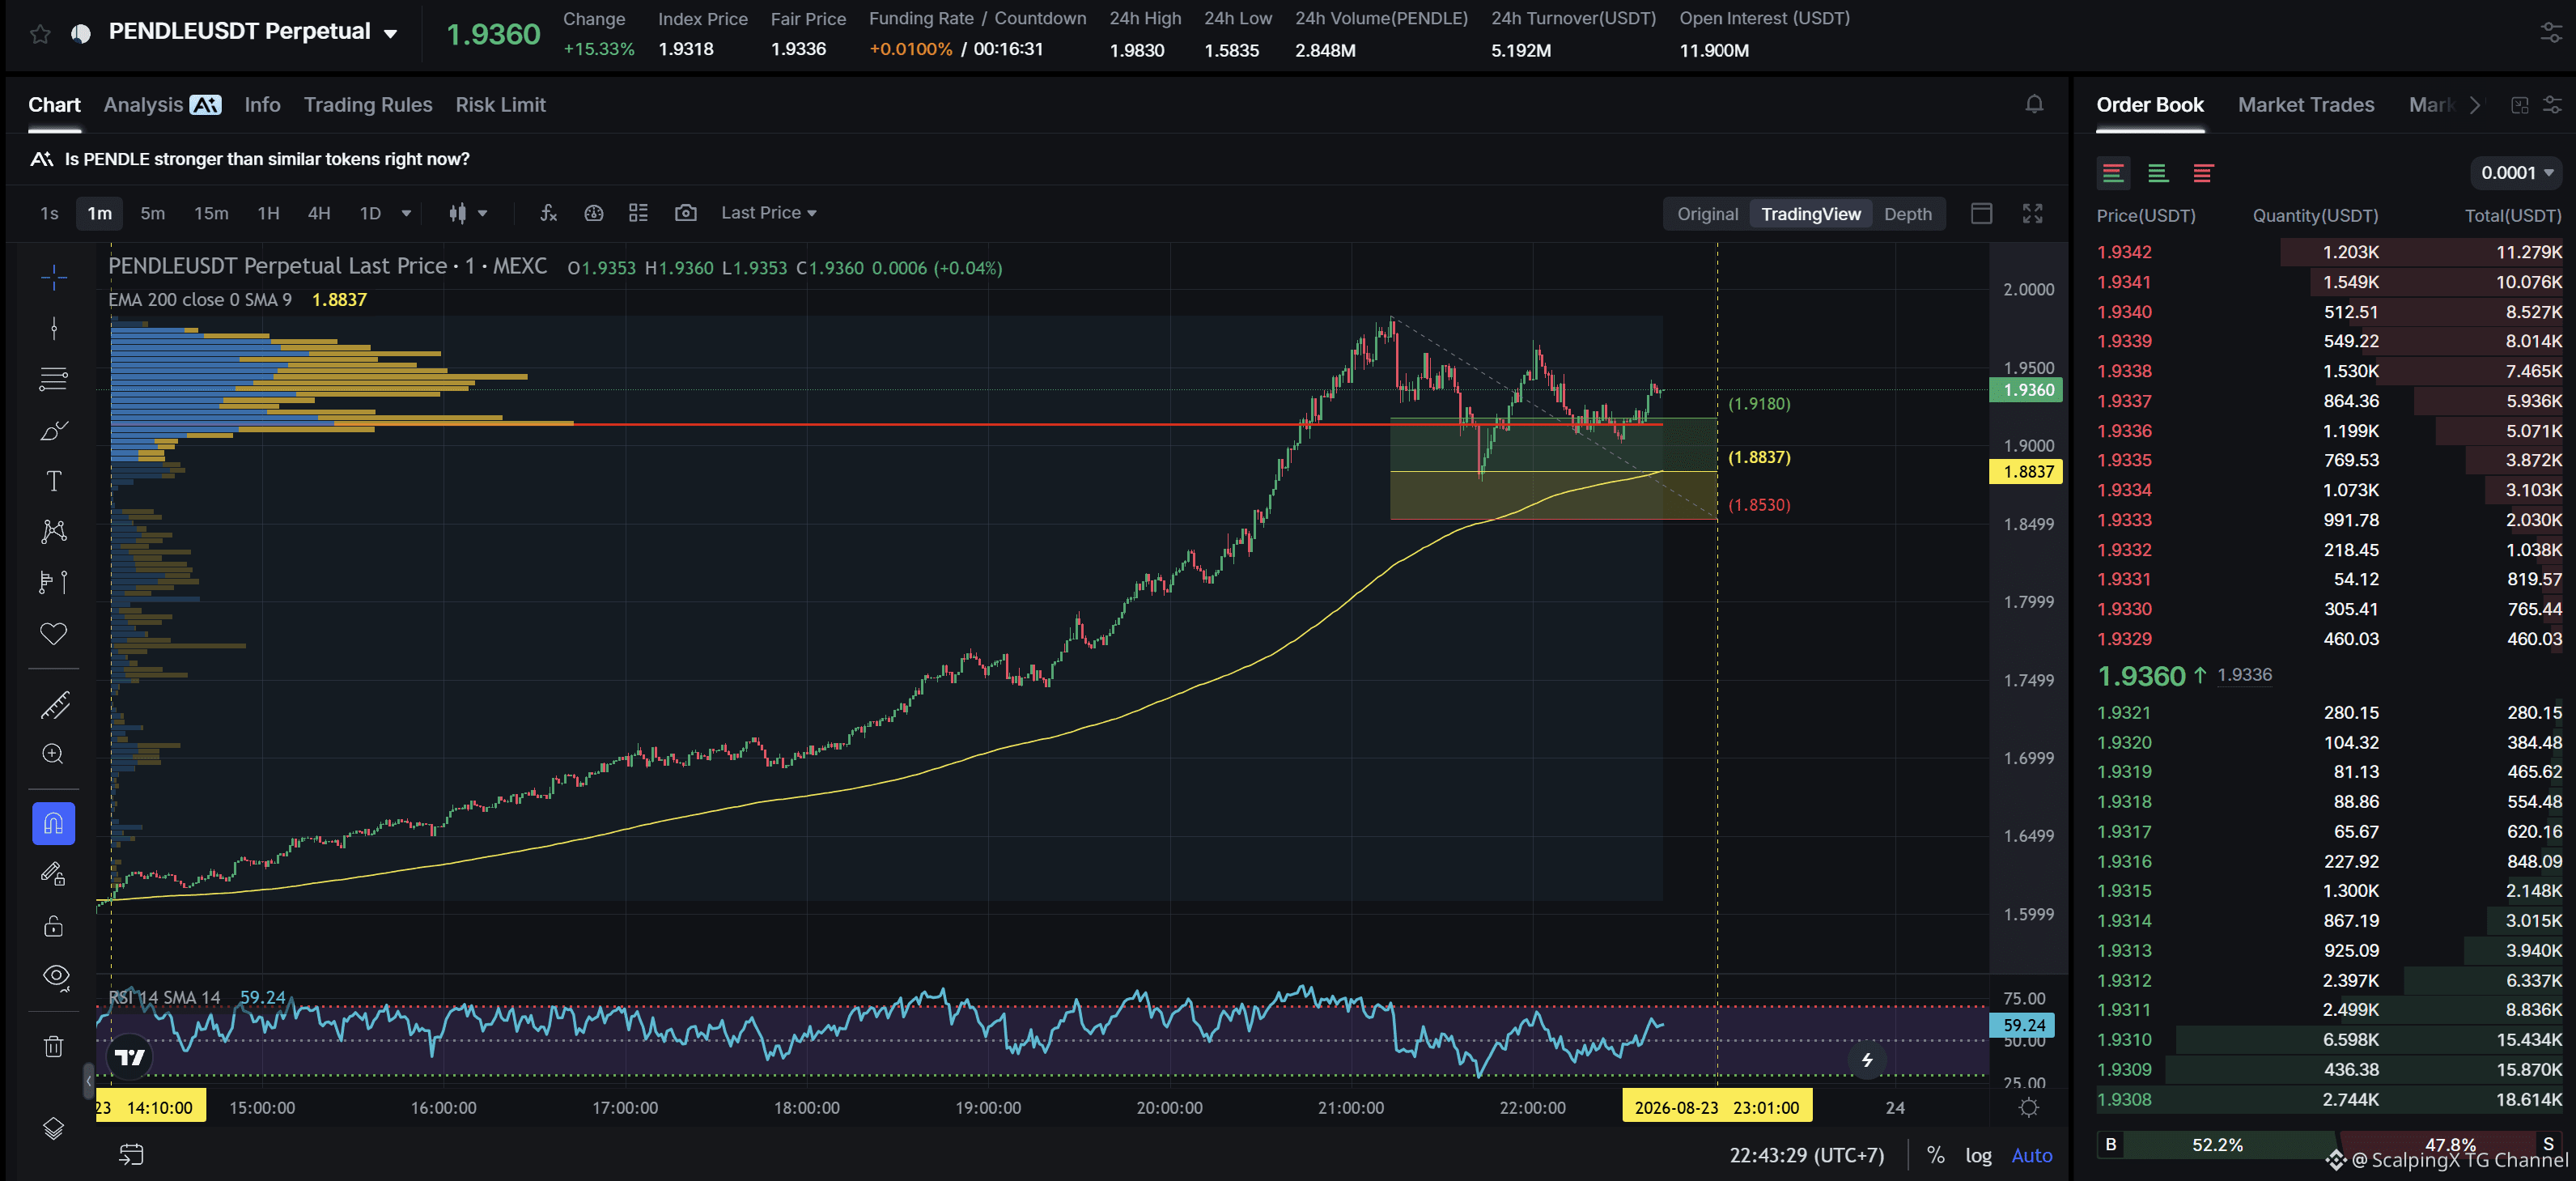This screenshot has height=1181, width=2576.
Task: Take chart snapshot with camera icon
Action: (x=685, y=213)
